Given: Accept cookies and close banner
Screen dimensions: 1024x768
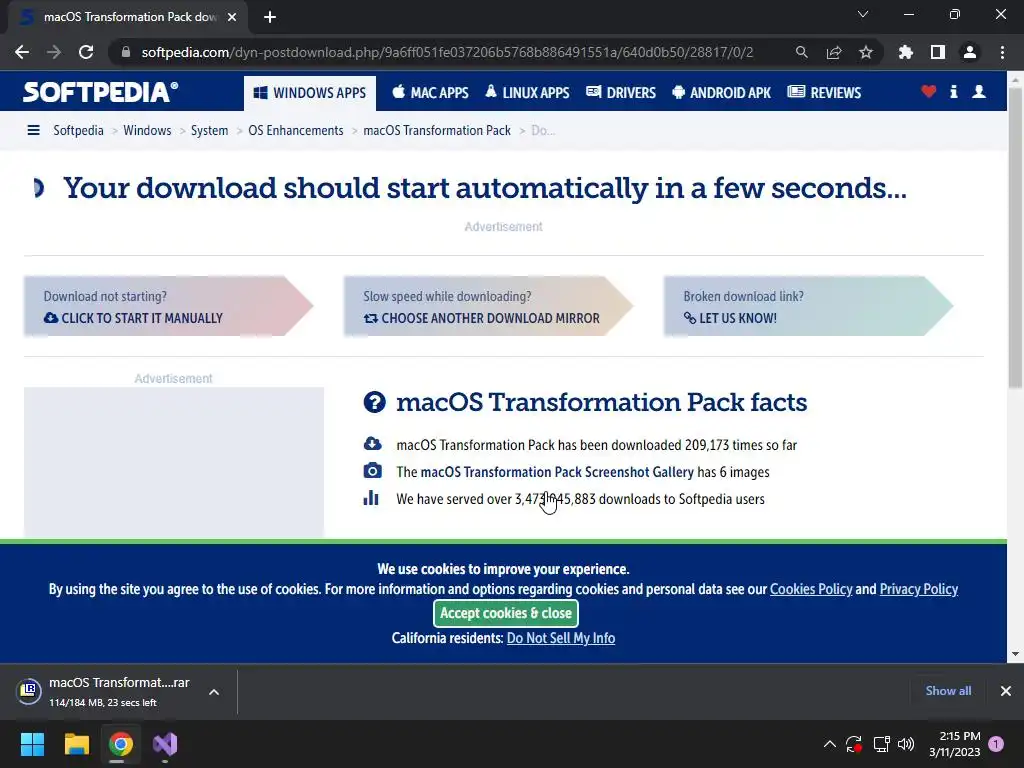Looking at the screenshot, I should click(505, 613).
